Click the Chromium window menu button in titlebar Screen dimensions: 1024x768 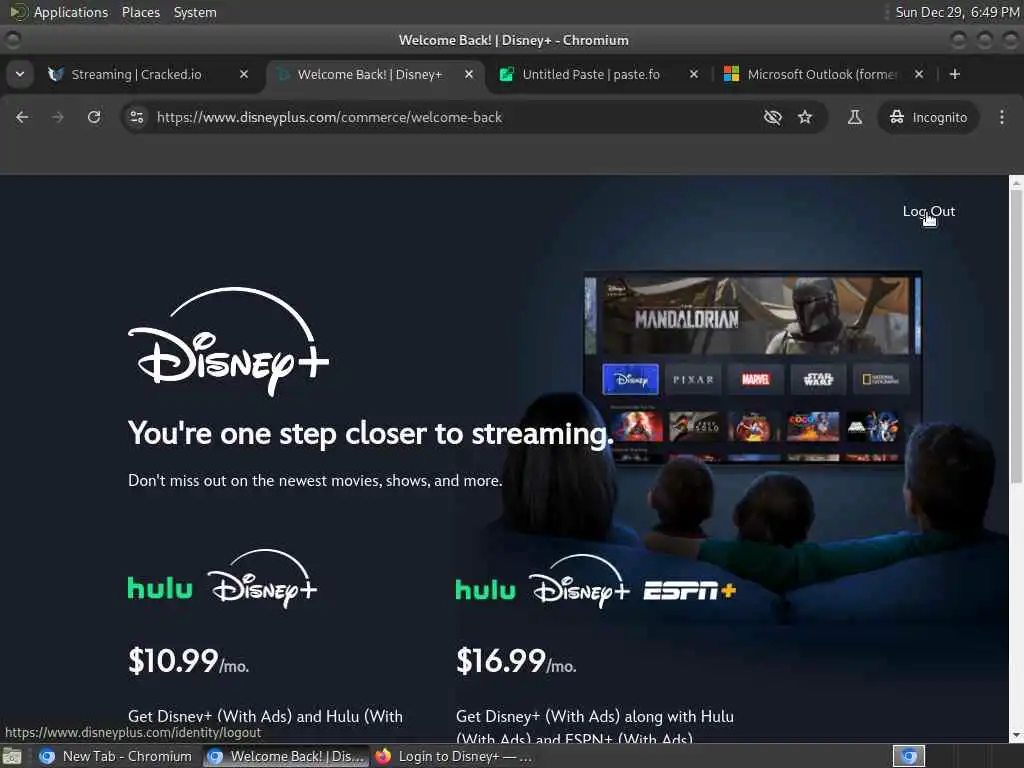coord(12,40)
